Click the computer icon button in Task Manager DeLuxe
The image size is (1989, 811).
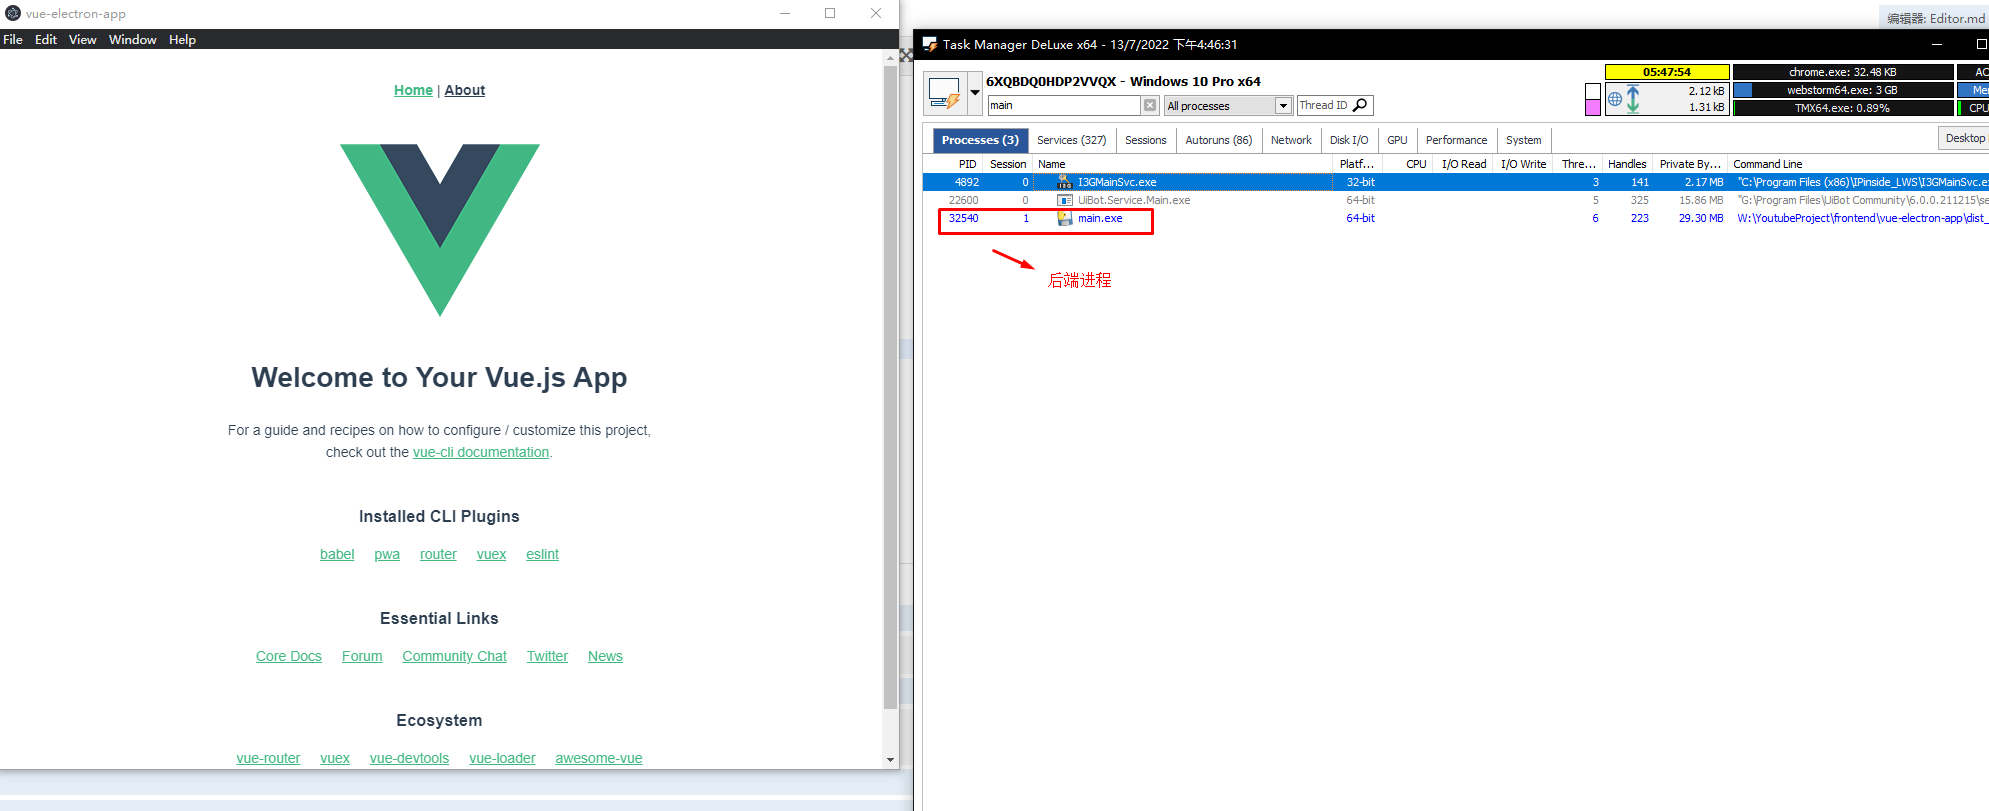click(x=943, y=93)
